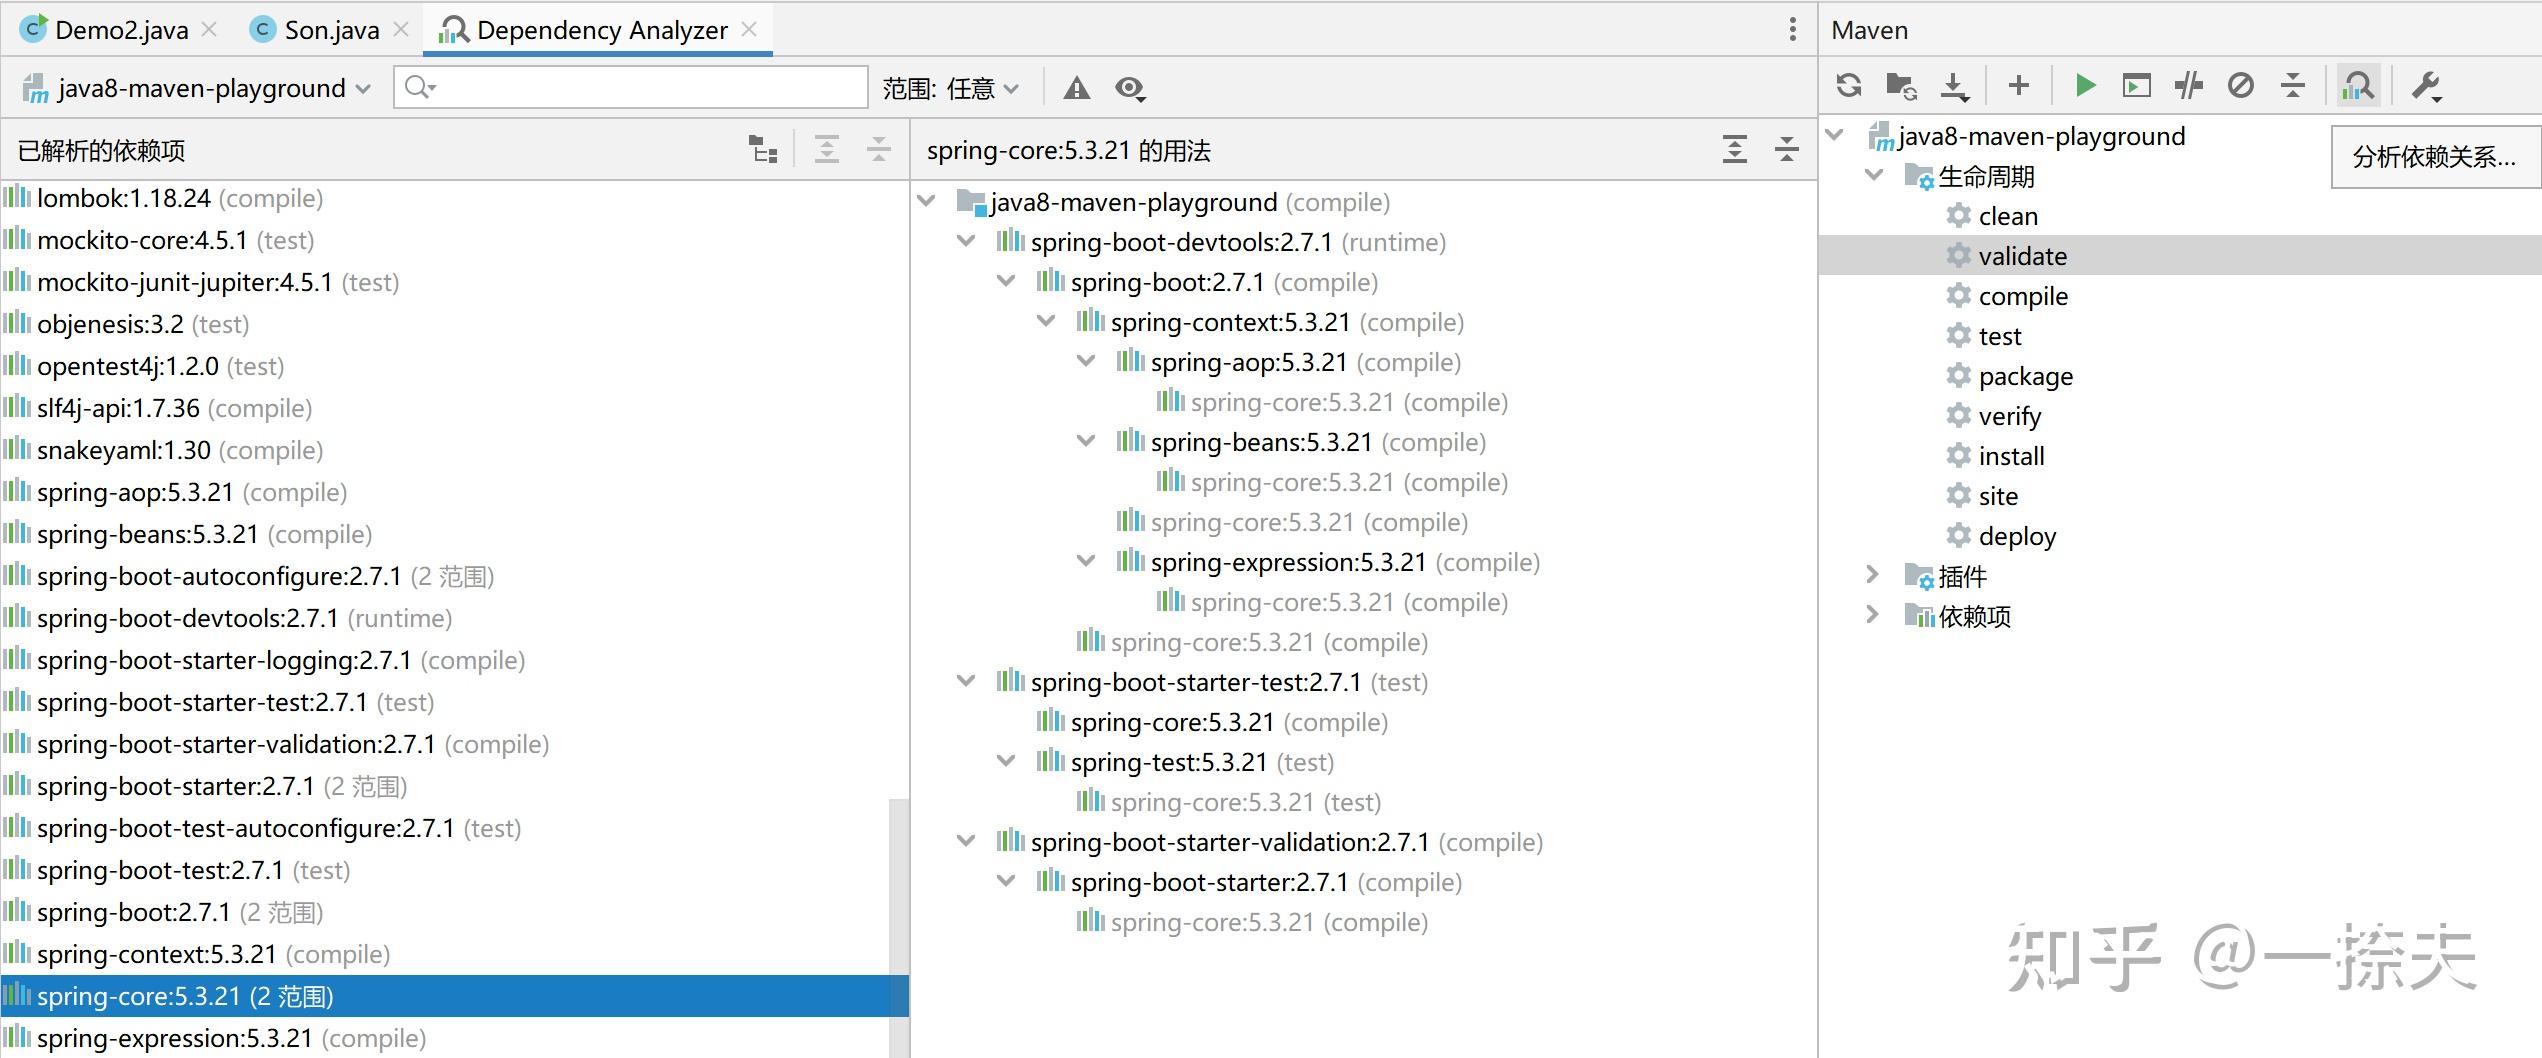This screenshot has height=1058, width=2542.
Task: Reimport all Maven projects with refresh icon
Action: (1849, 86)
